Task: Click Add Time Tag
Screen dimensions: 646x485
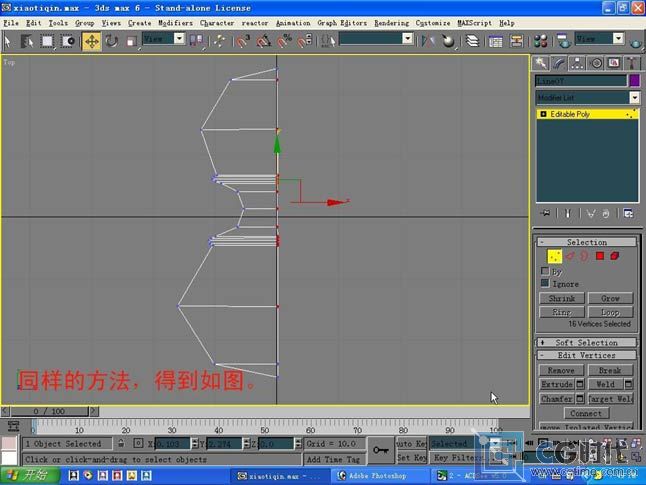Action: pos(334,459)
